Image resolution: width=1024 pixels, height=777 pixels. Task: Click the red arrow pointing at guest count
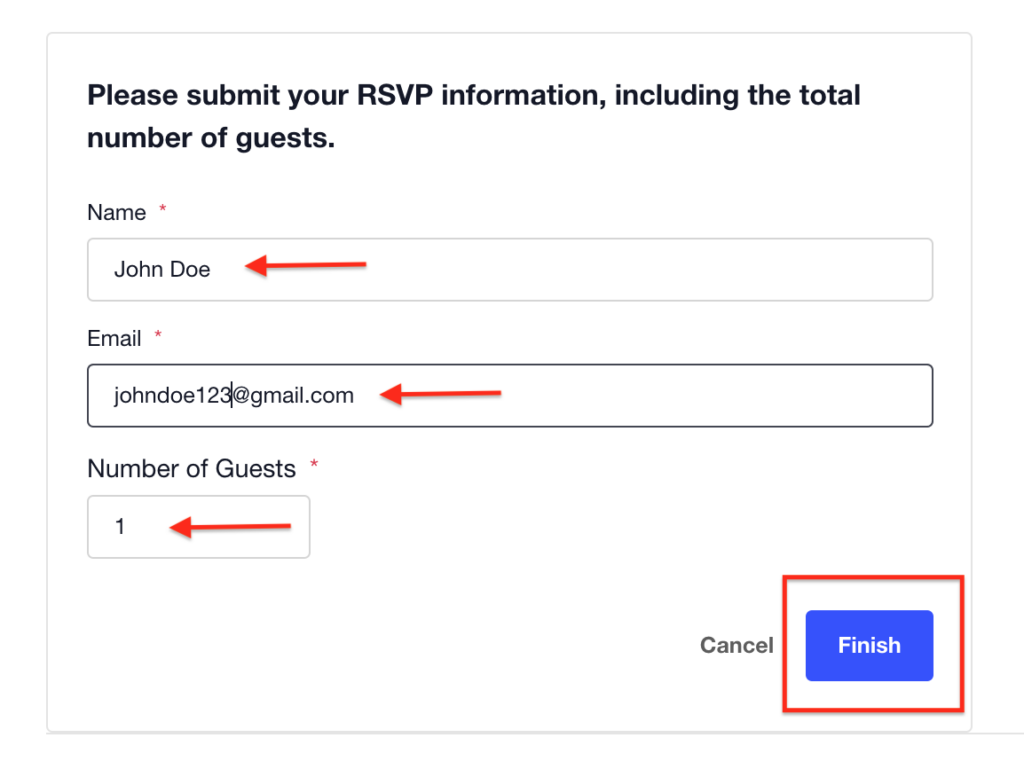tap(229, 527)
